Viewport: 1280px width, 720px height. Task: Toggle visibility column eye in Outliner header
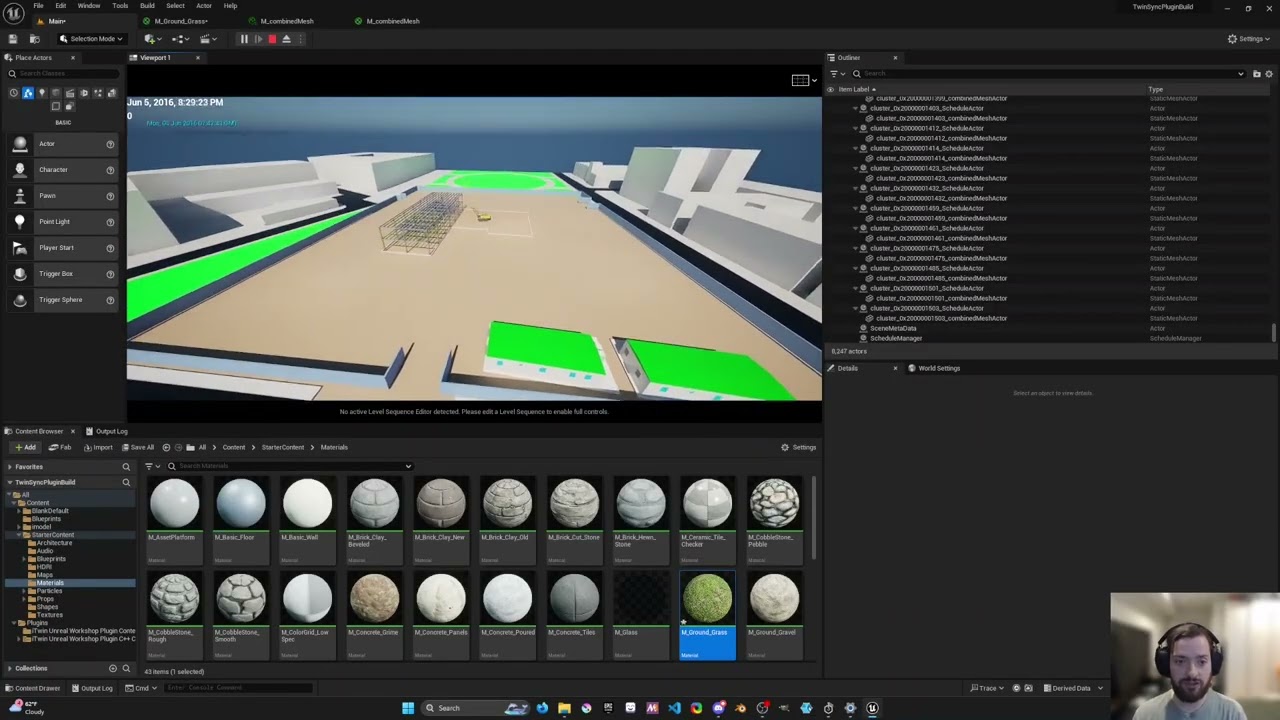[x=830, y=89]
